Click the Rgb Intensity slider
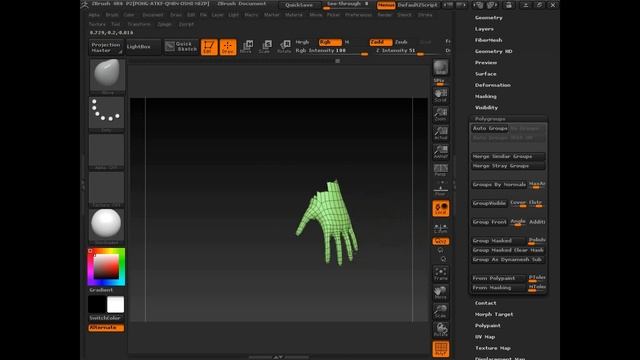Screen dimensions: 640x360 pos(331,51)
